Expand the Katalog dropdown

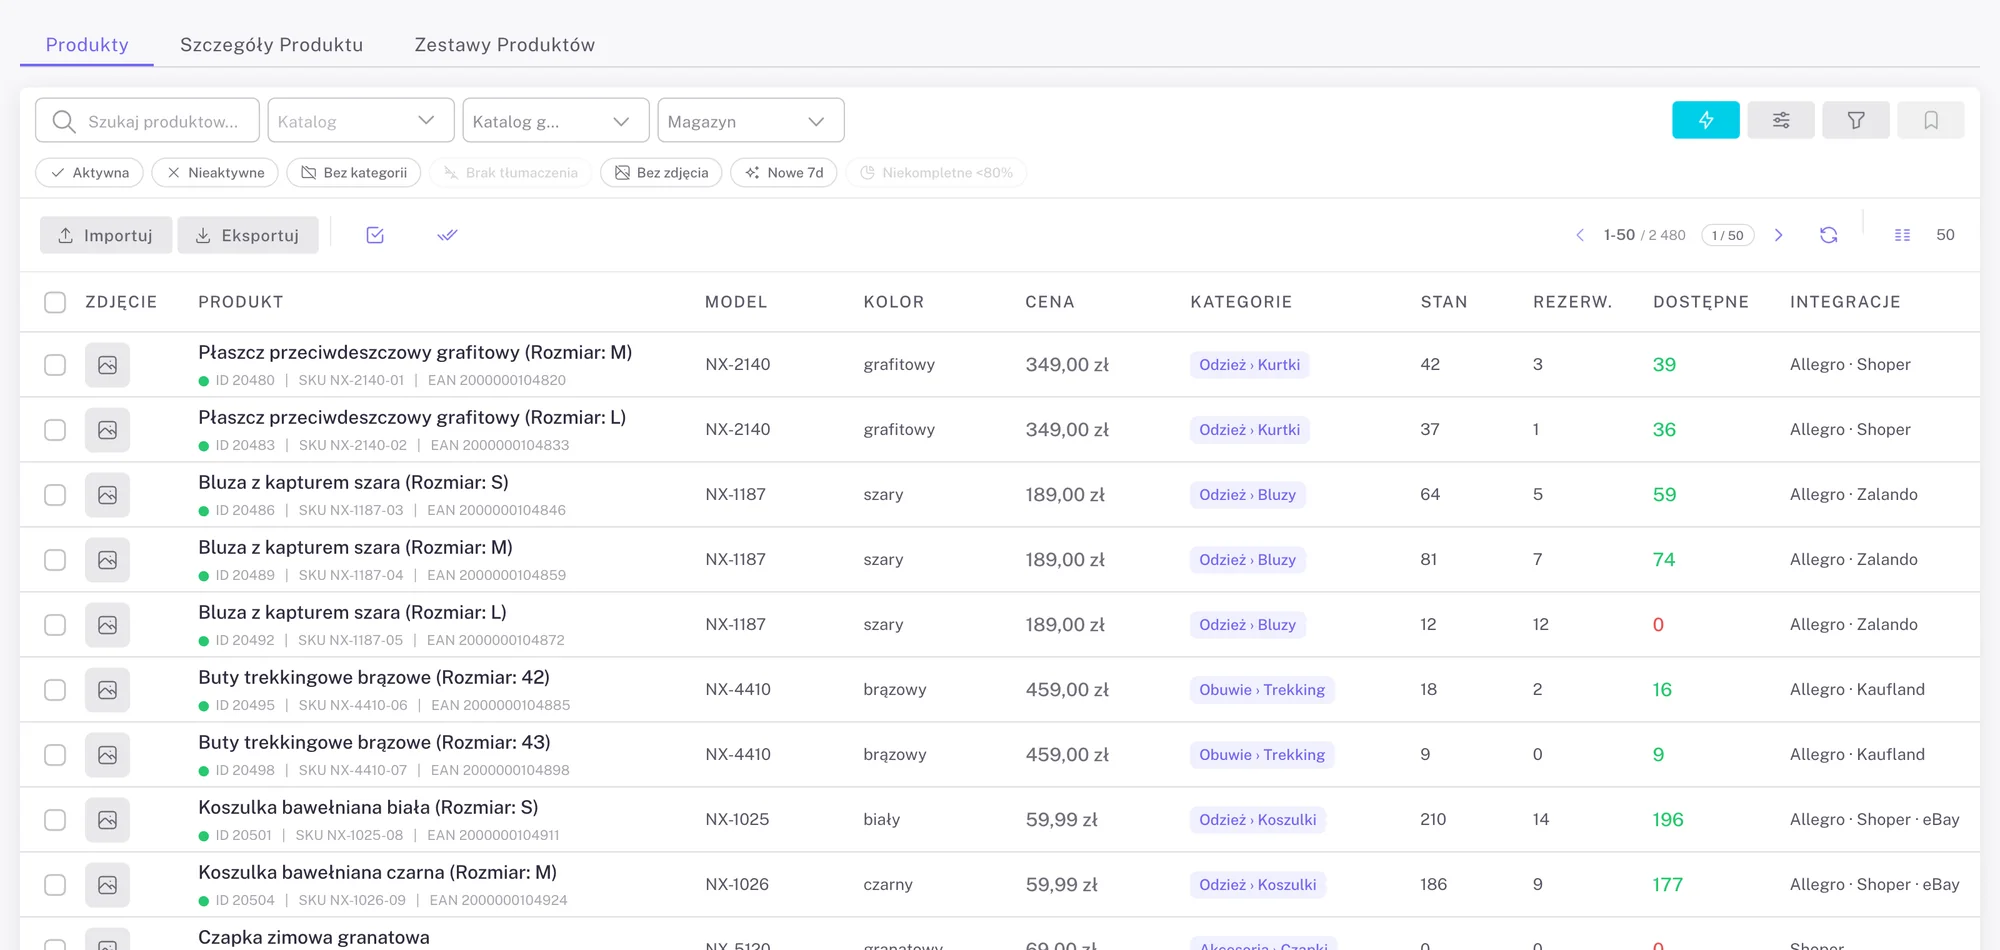coord(361,121)
